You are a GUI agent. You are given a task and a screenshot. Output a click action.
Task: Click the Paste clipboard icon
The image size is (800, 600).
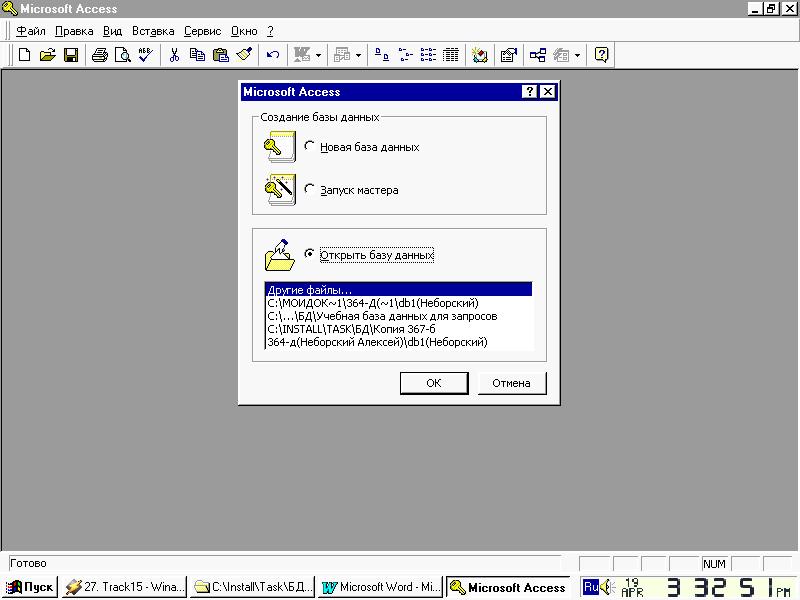pos(220,55)
